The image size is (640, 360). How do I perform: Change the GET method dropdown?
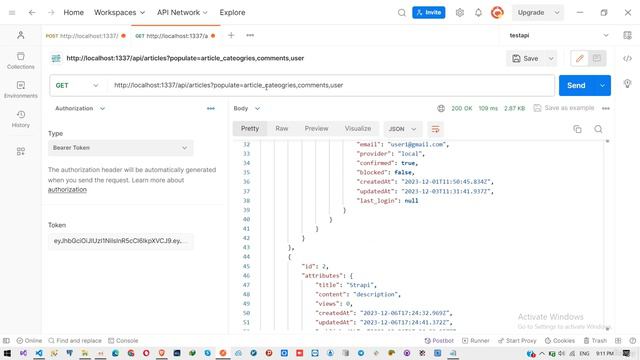[77, 85]
